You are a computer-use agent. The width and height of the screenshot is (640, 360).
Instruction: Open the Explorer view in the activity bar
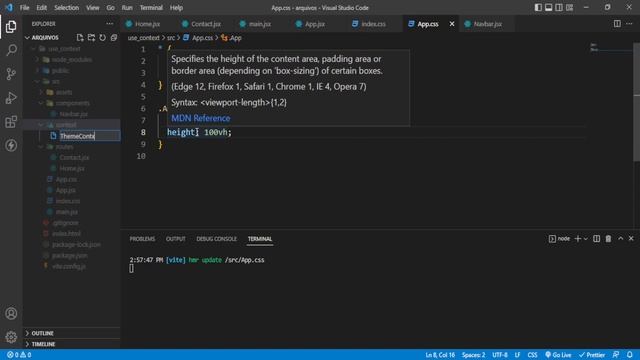pos(11,27)
